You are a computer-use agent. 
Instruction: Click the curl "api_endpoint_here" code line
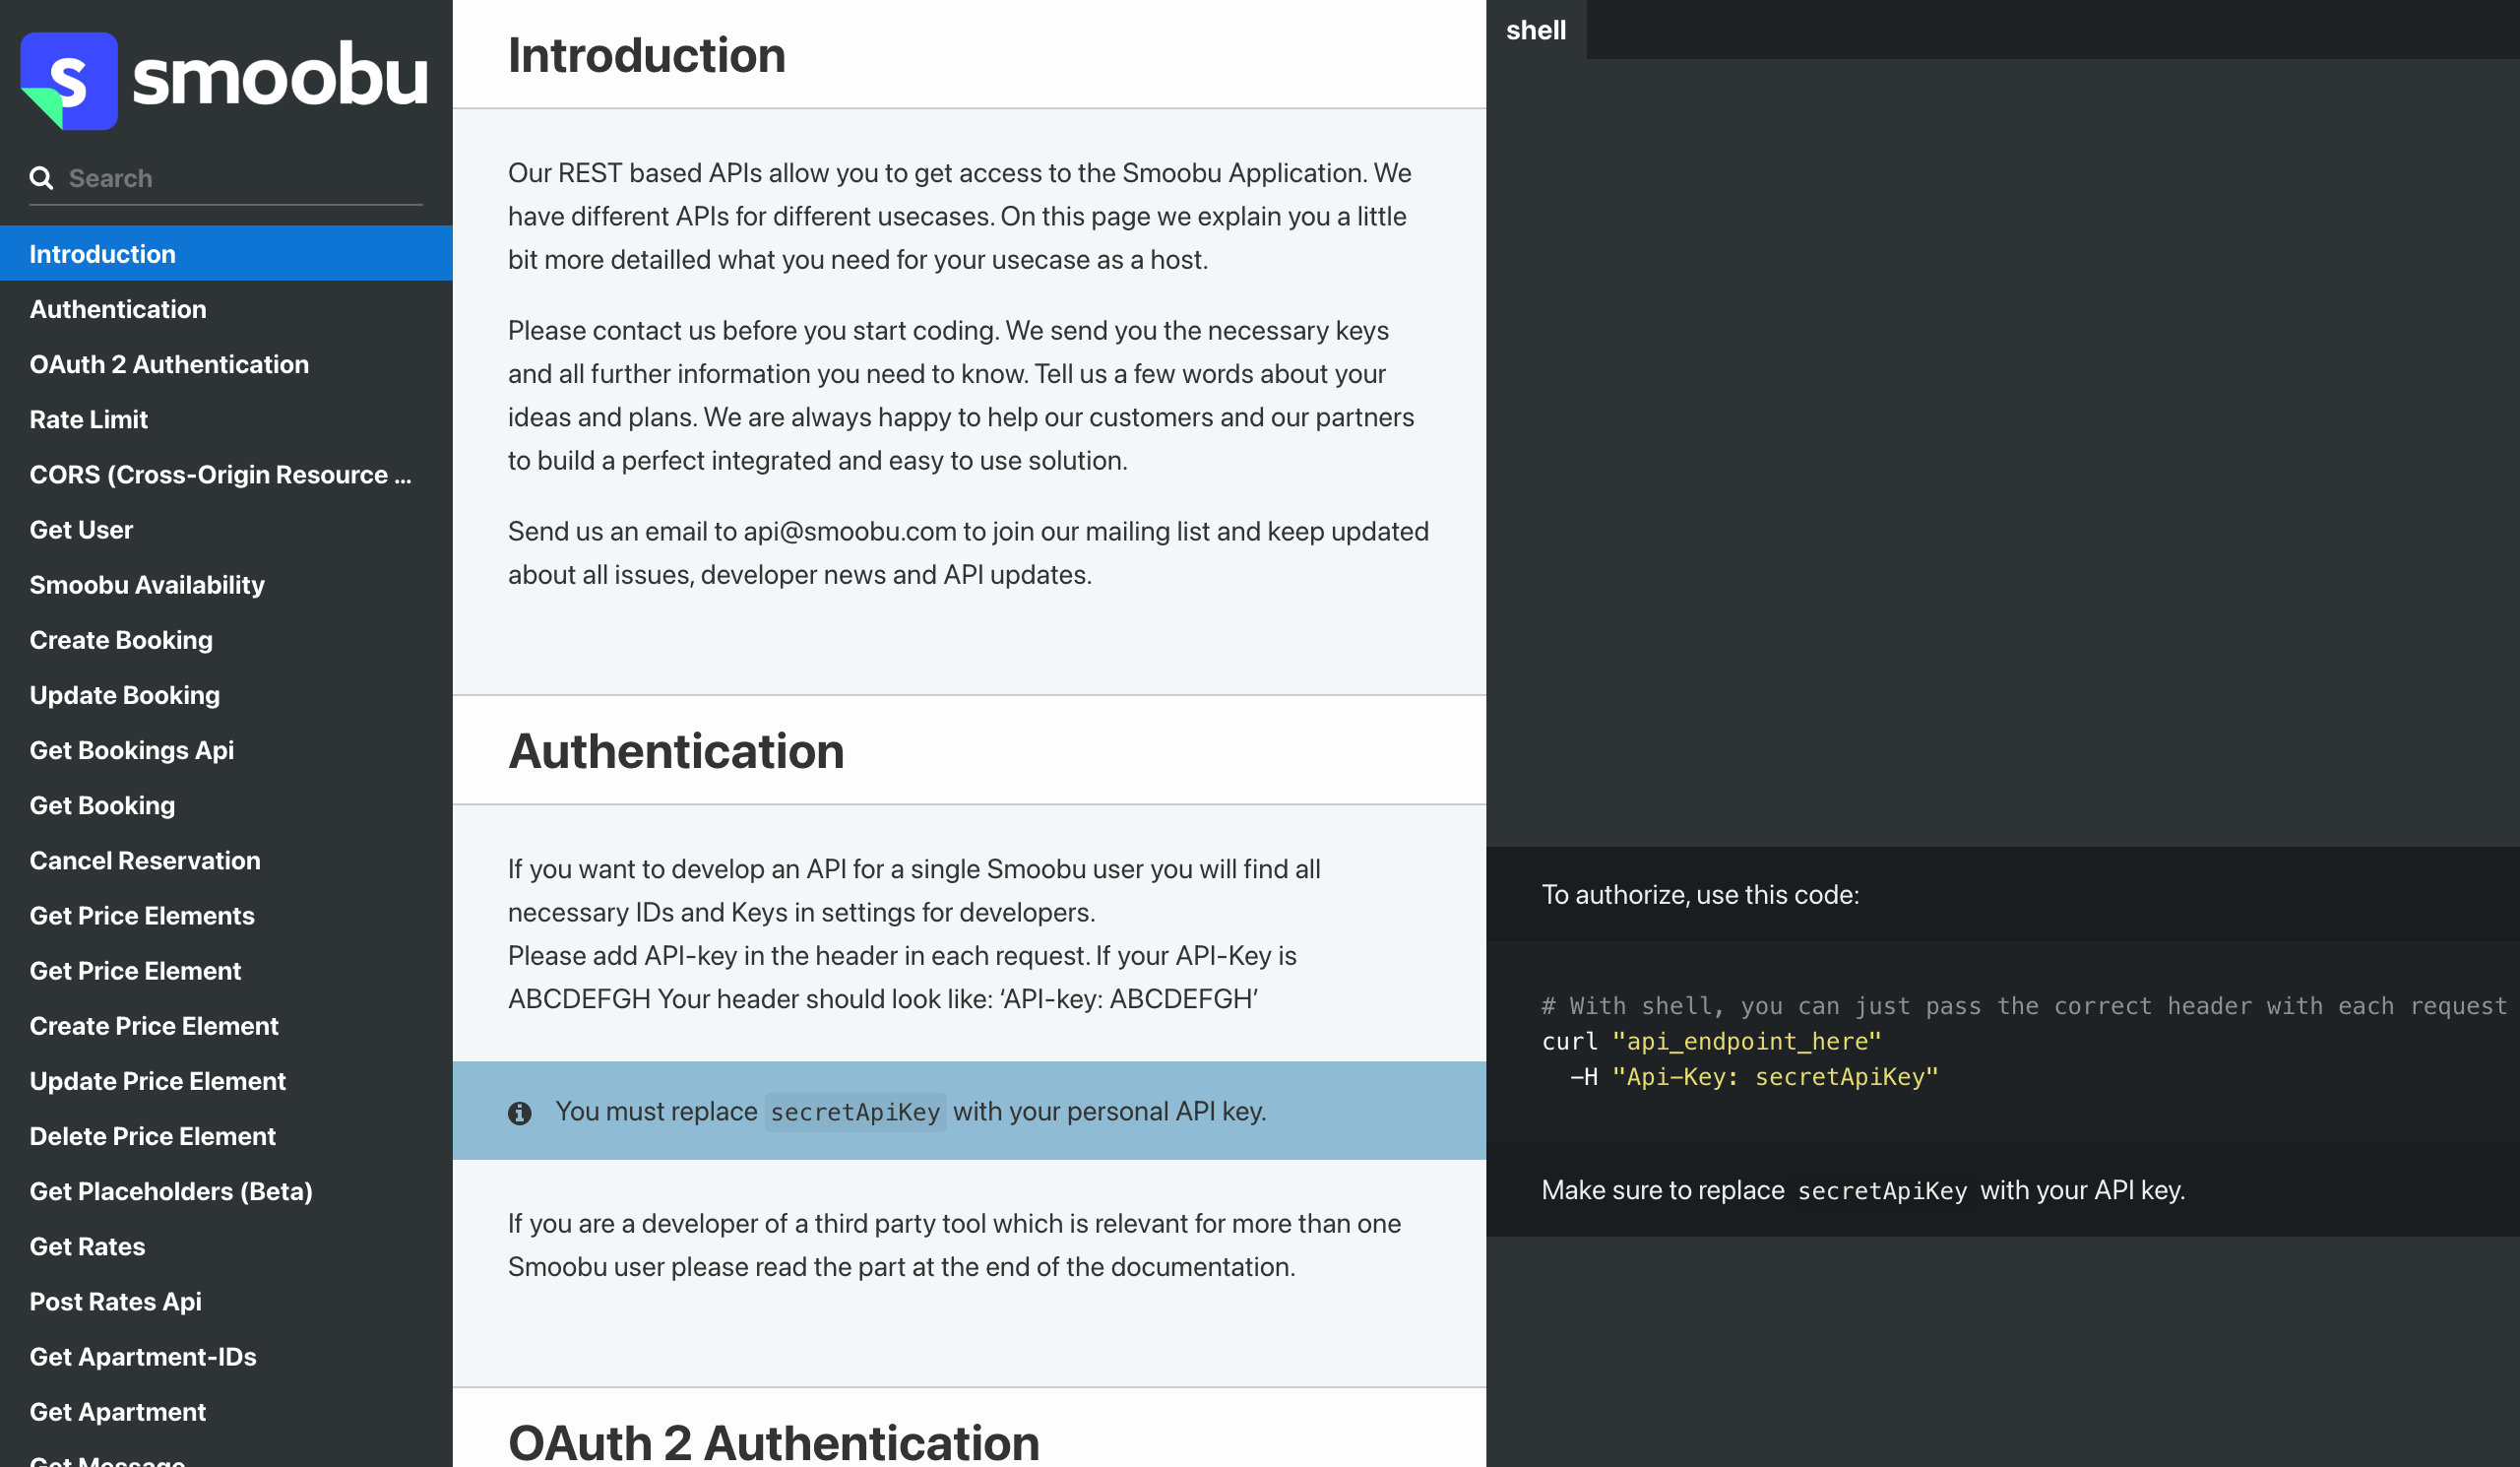click(1711, 1041)
